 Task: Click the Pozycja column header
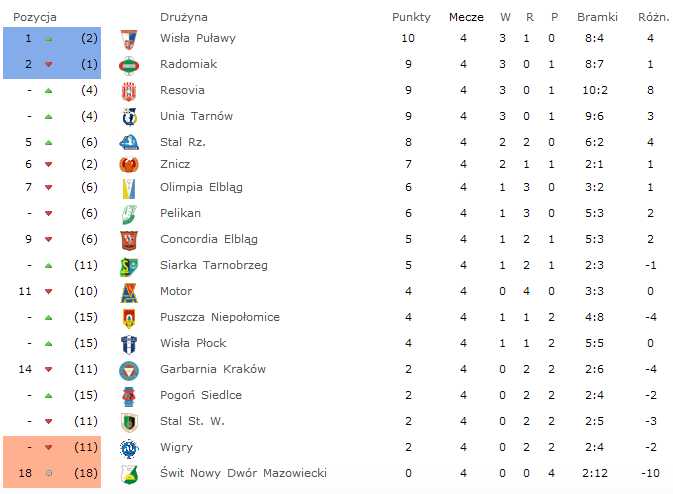35,18
